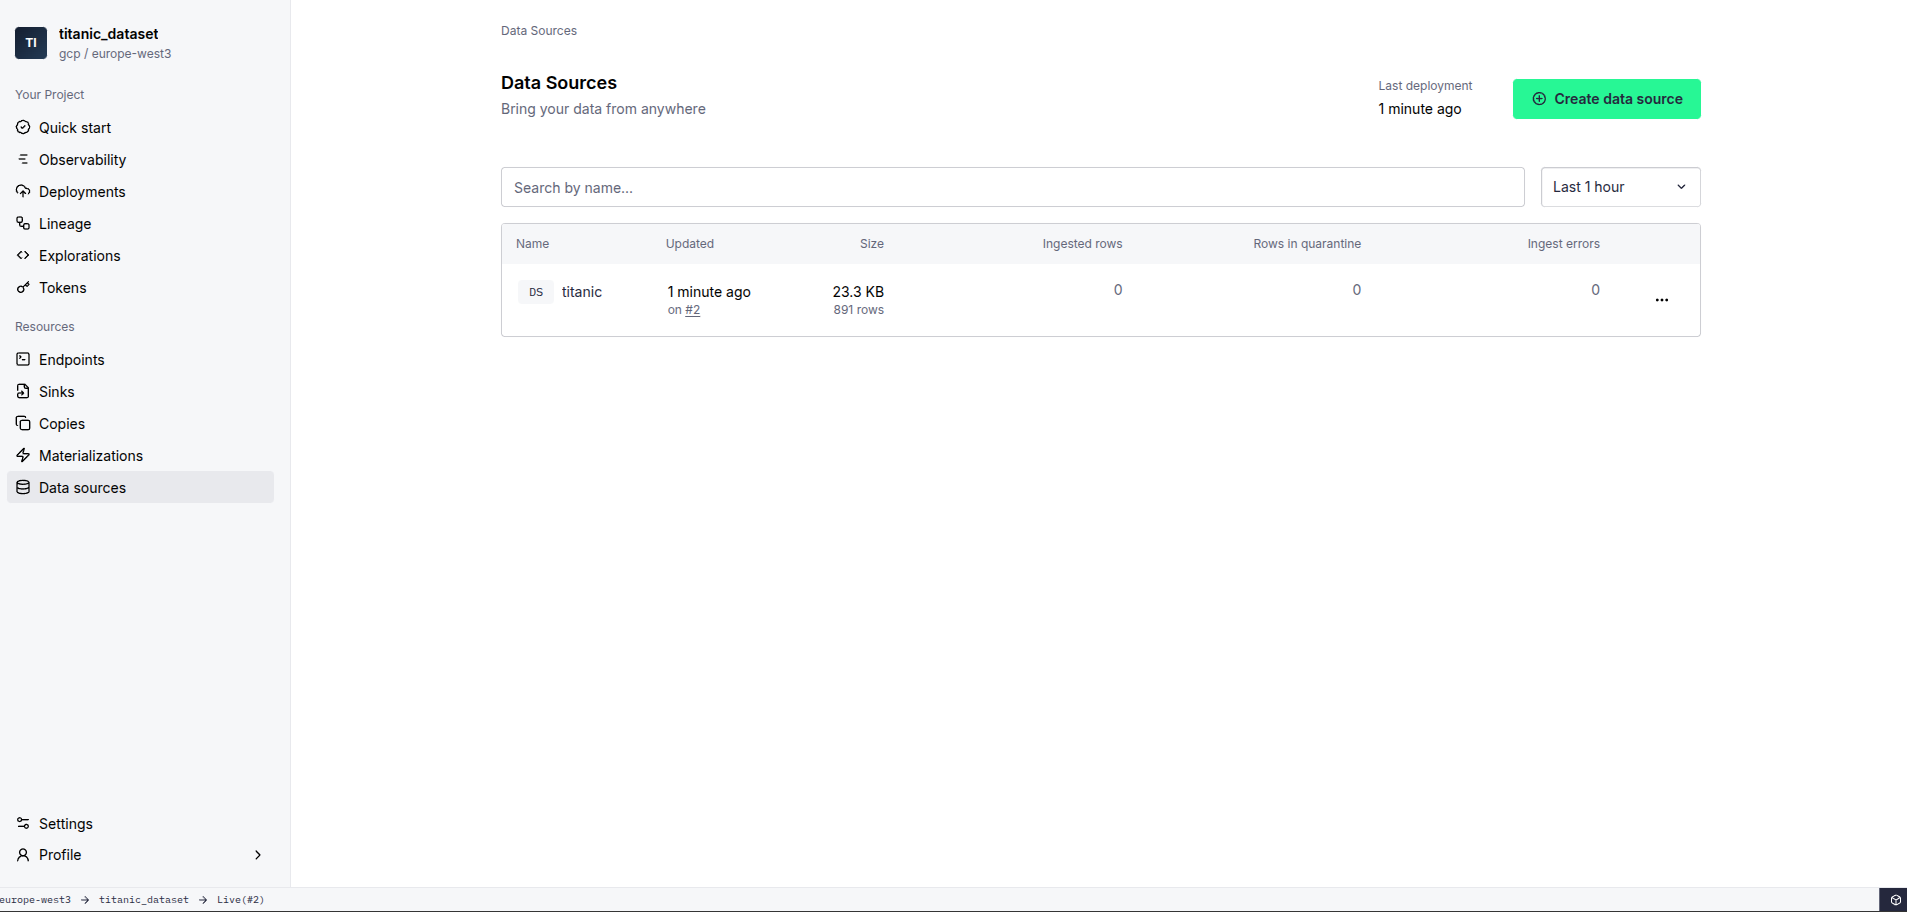Select the Endpoints panel icon
Image resolution: width=1907 pixels, height=912 pixels.
24,359
